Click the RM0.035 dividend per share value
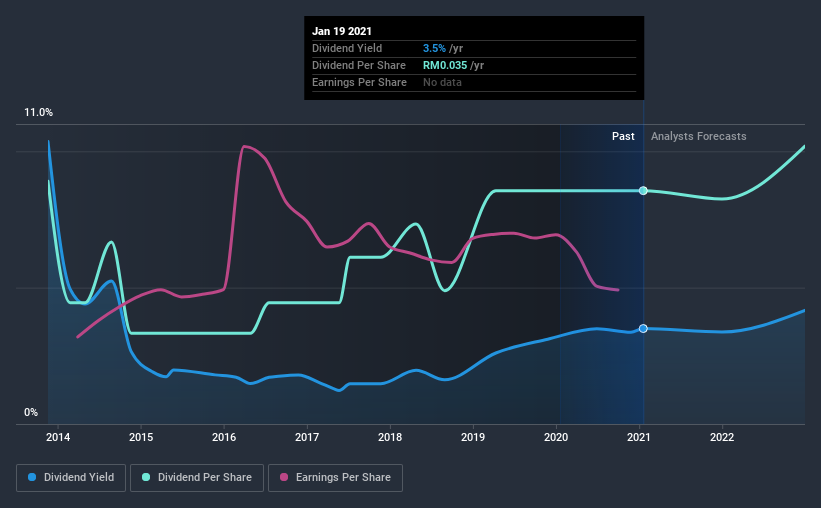 [445, 65]
